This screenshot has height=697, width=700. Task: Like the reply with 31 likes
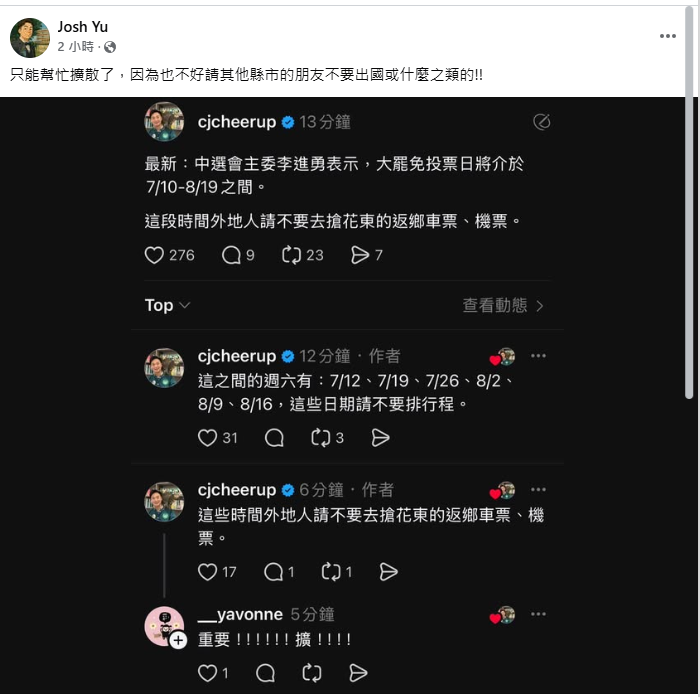pyautogui.click(x=207, y=438)
